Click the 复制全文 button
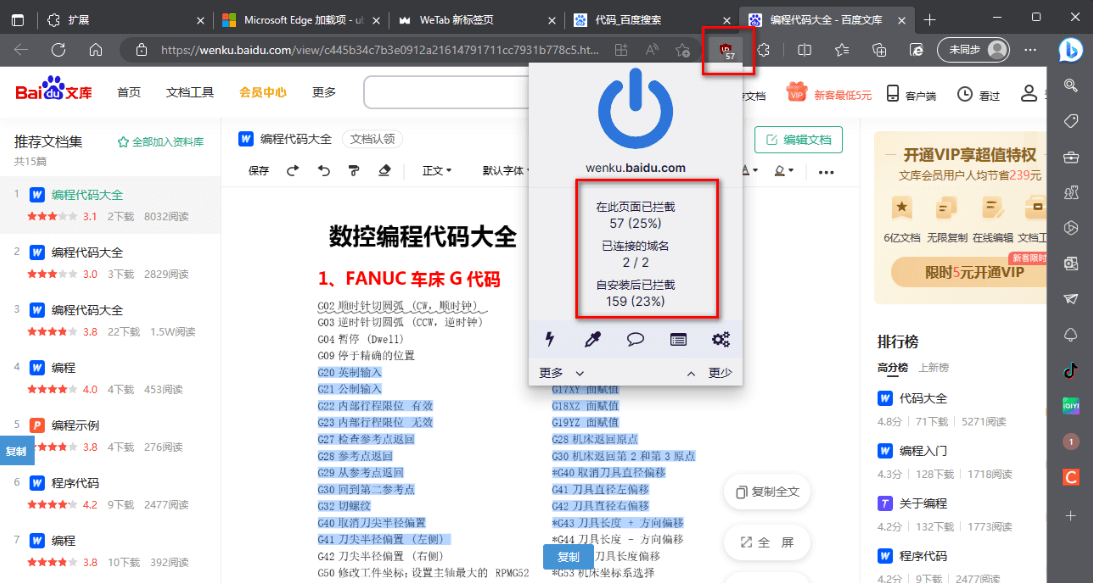Image resolution: width=1093 pixels, height=583 pixels. tap(767, 492)
